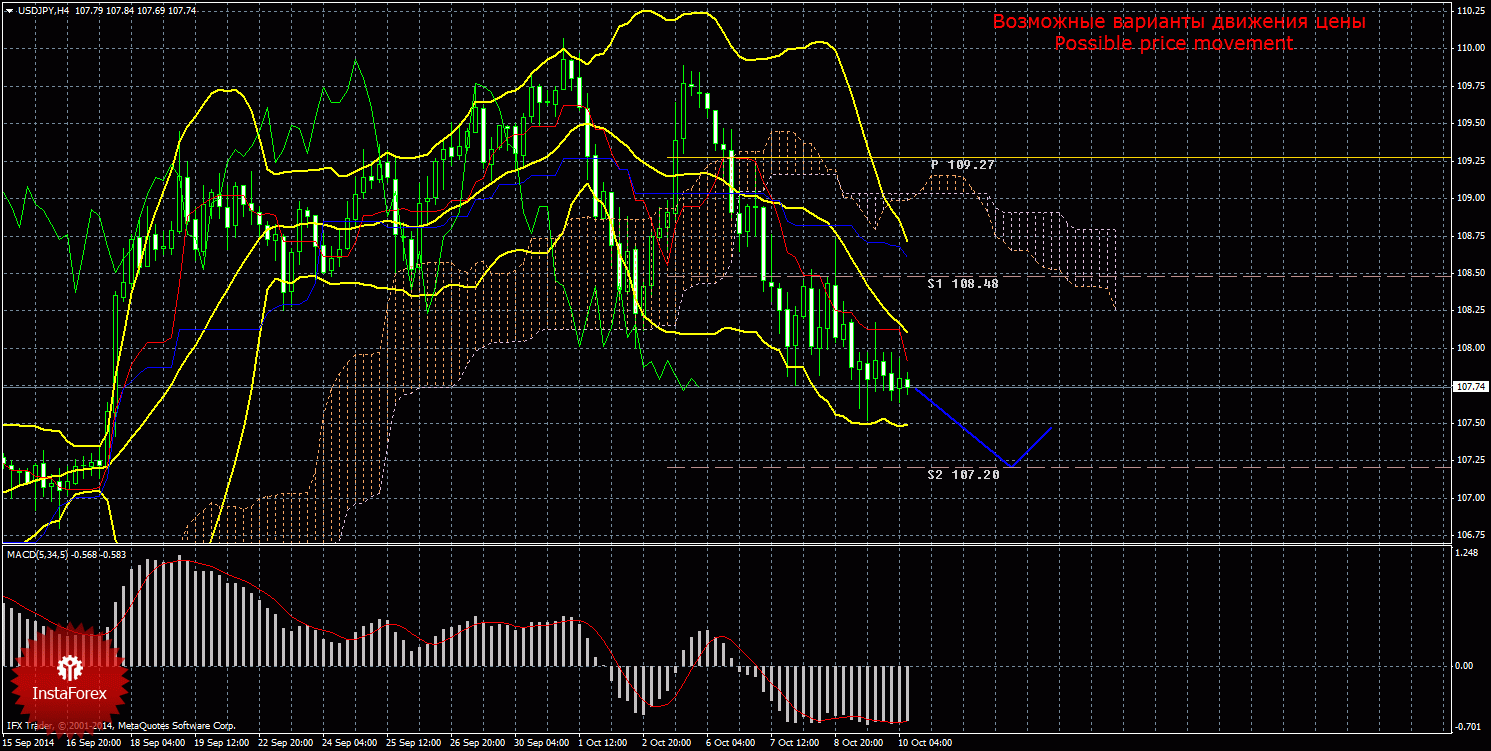This screenshot has height=751, width=1491.
Task: Click the '15 Sep 2014' time axis label
Action: point(29,743)
